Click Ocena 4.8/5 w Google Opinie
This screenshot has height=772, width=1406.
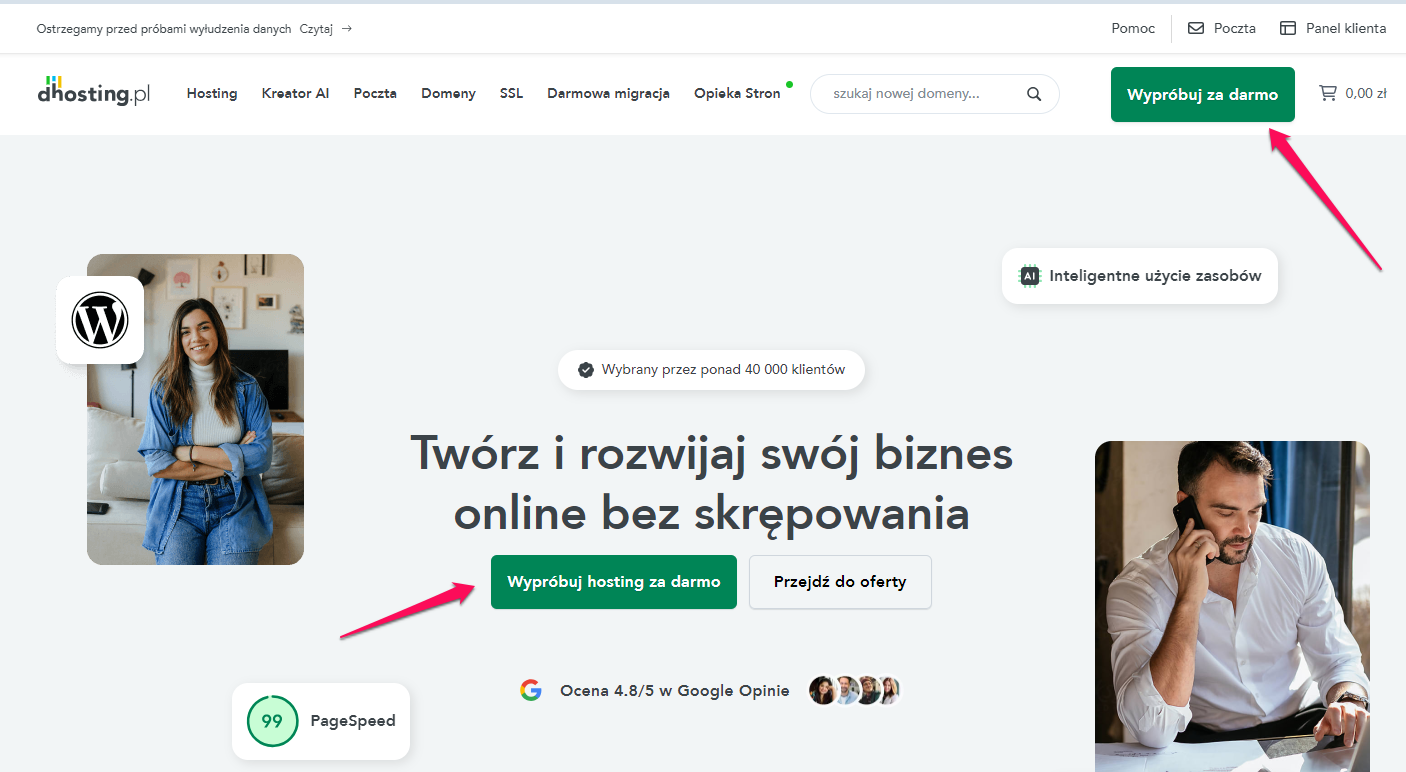675,690
